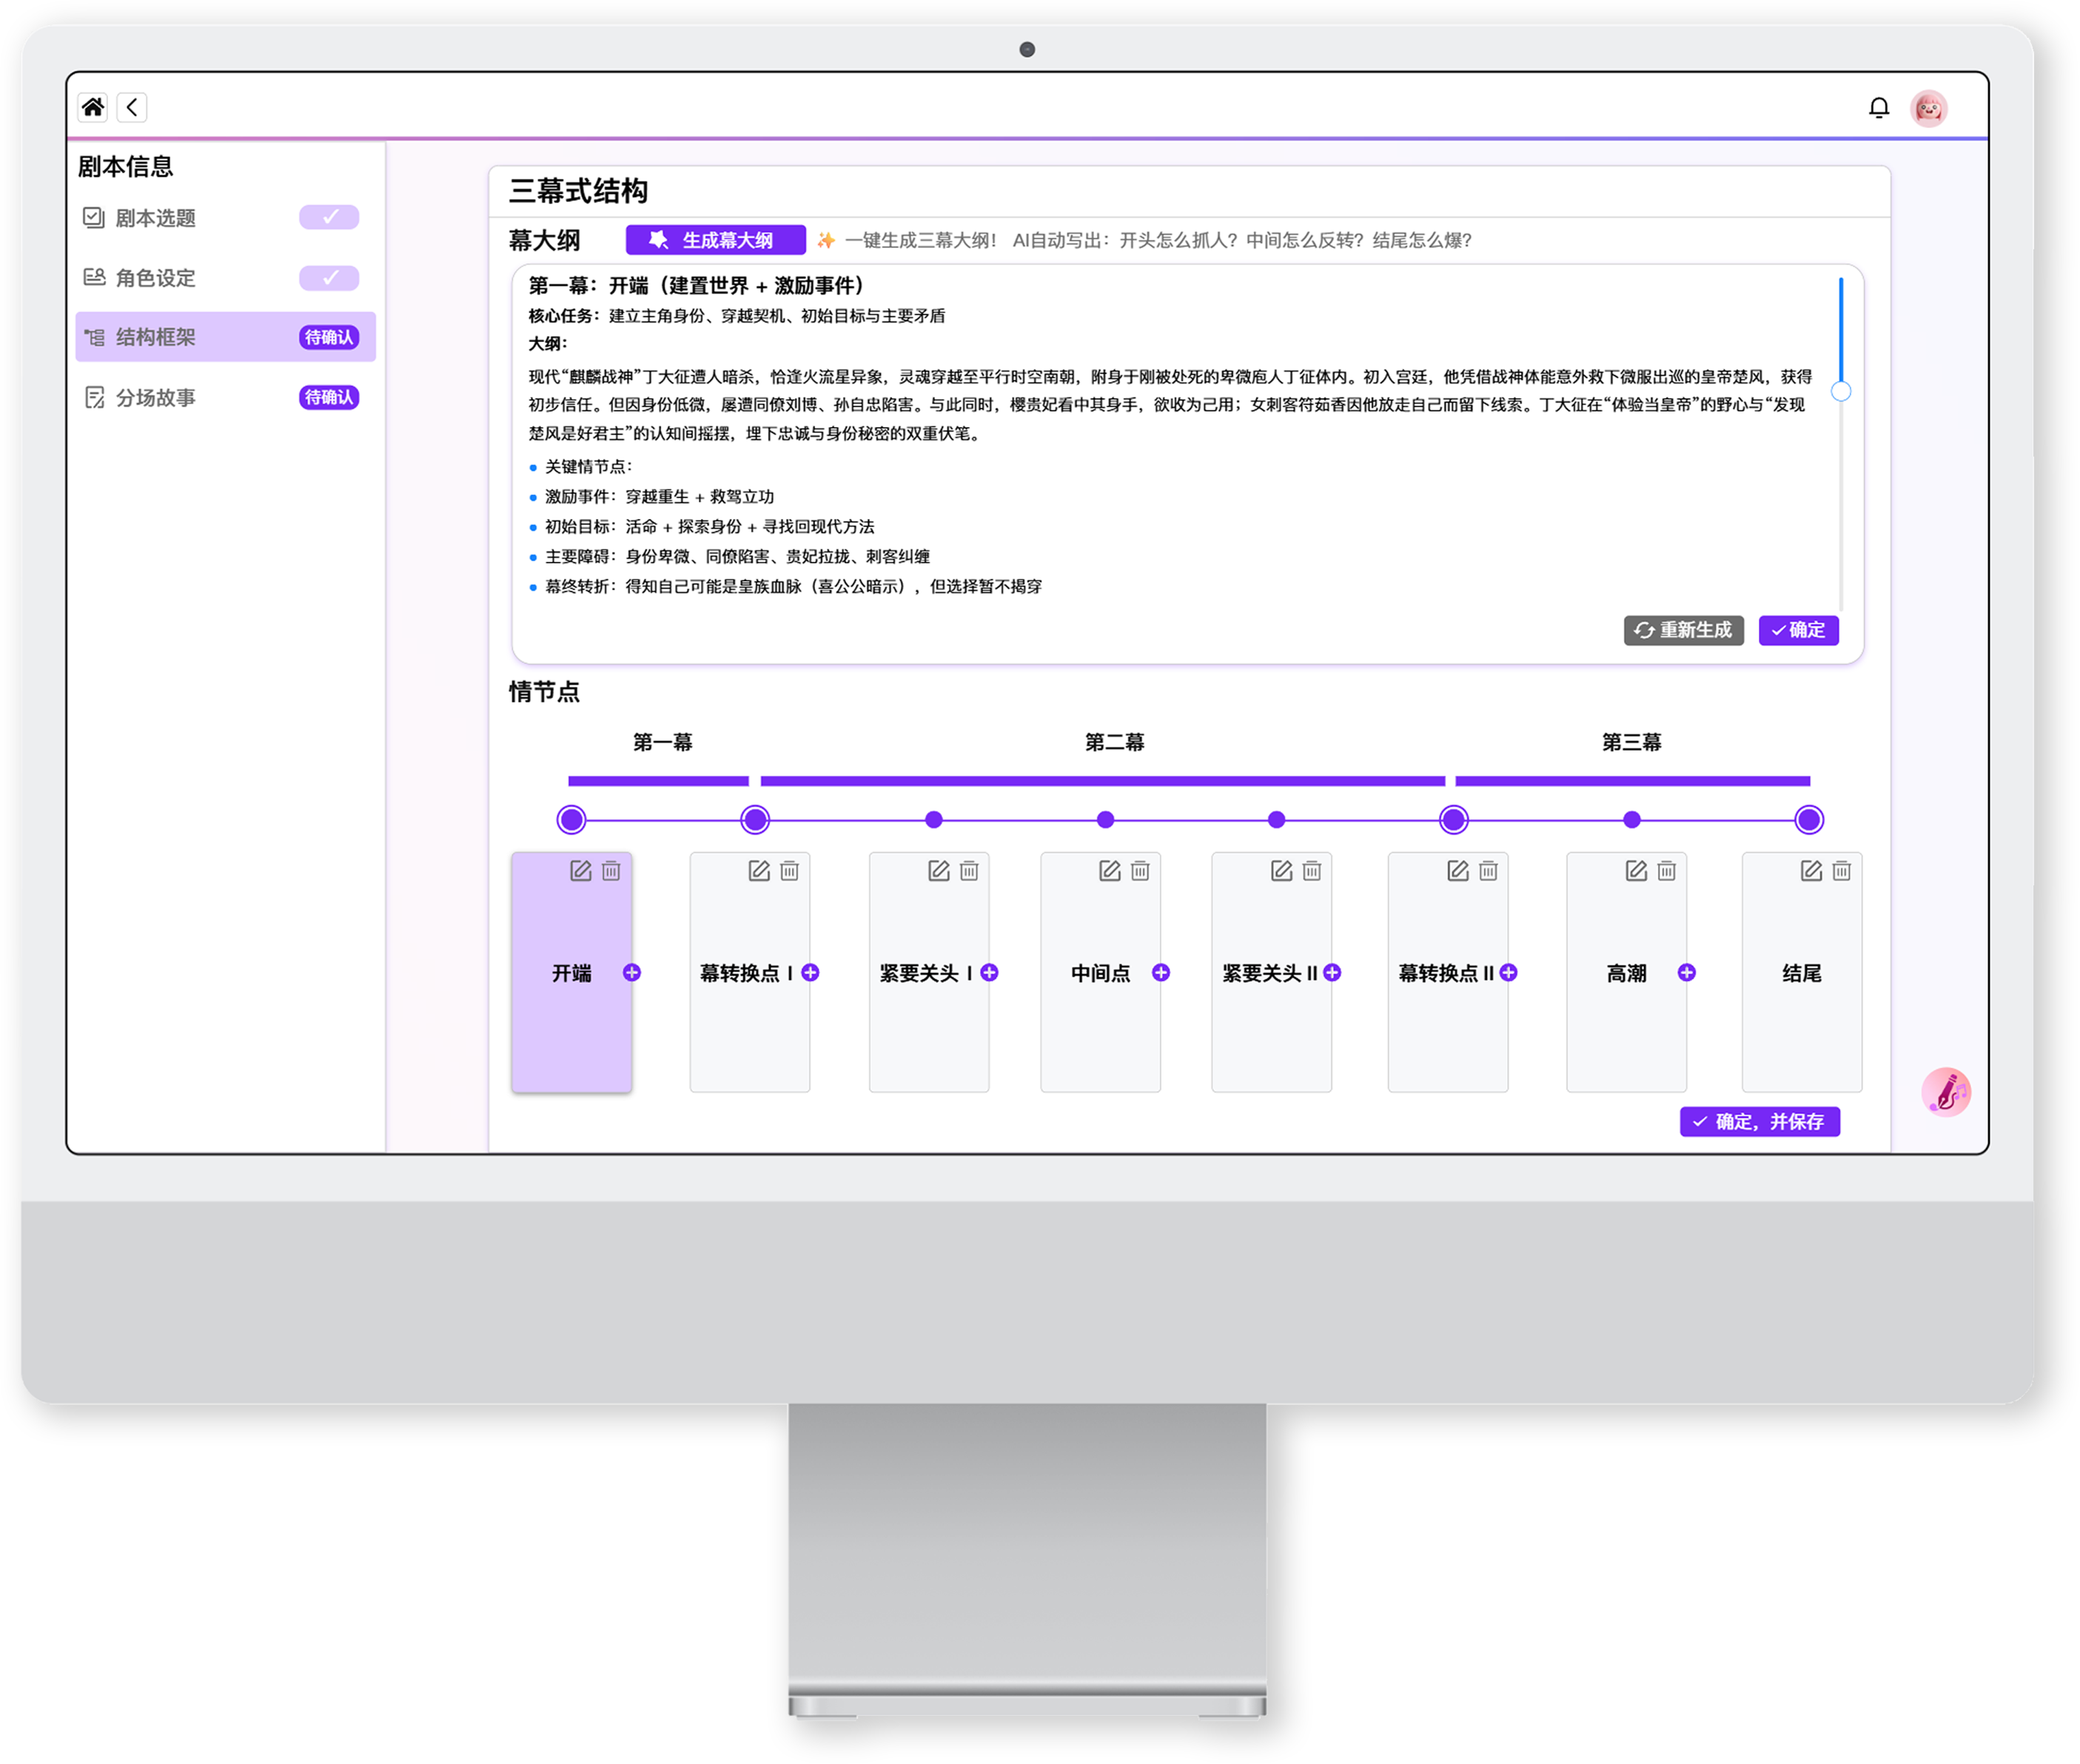Viewport: 2080px width, 1764px height.
Task: Select the 紧要关头 II timeline node
Action: (1277, 820)
